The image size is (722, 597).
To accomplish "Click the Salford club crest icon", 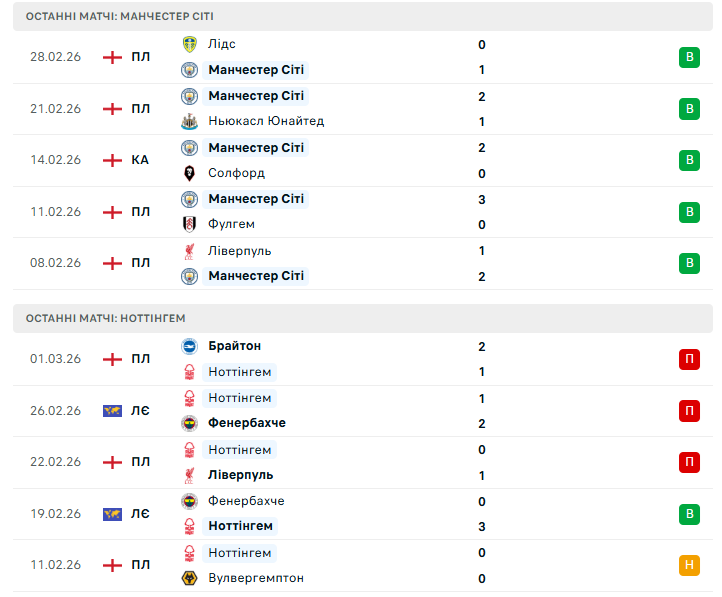I will [x=189, y=173].
